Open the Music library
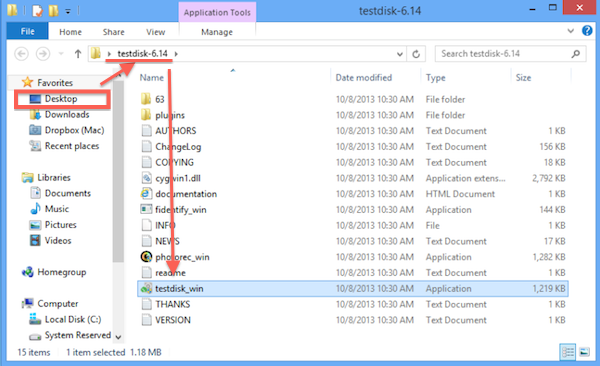This screenshot has height=366, width=600. pyautogui.click(x=57, y=209)
